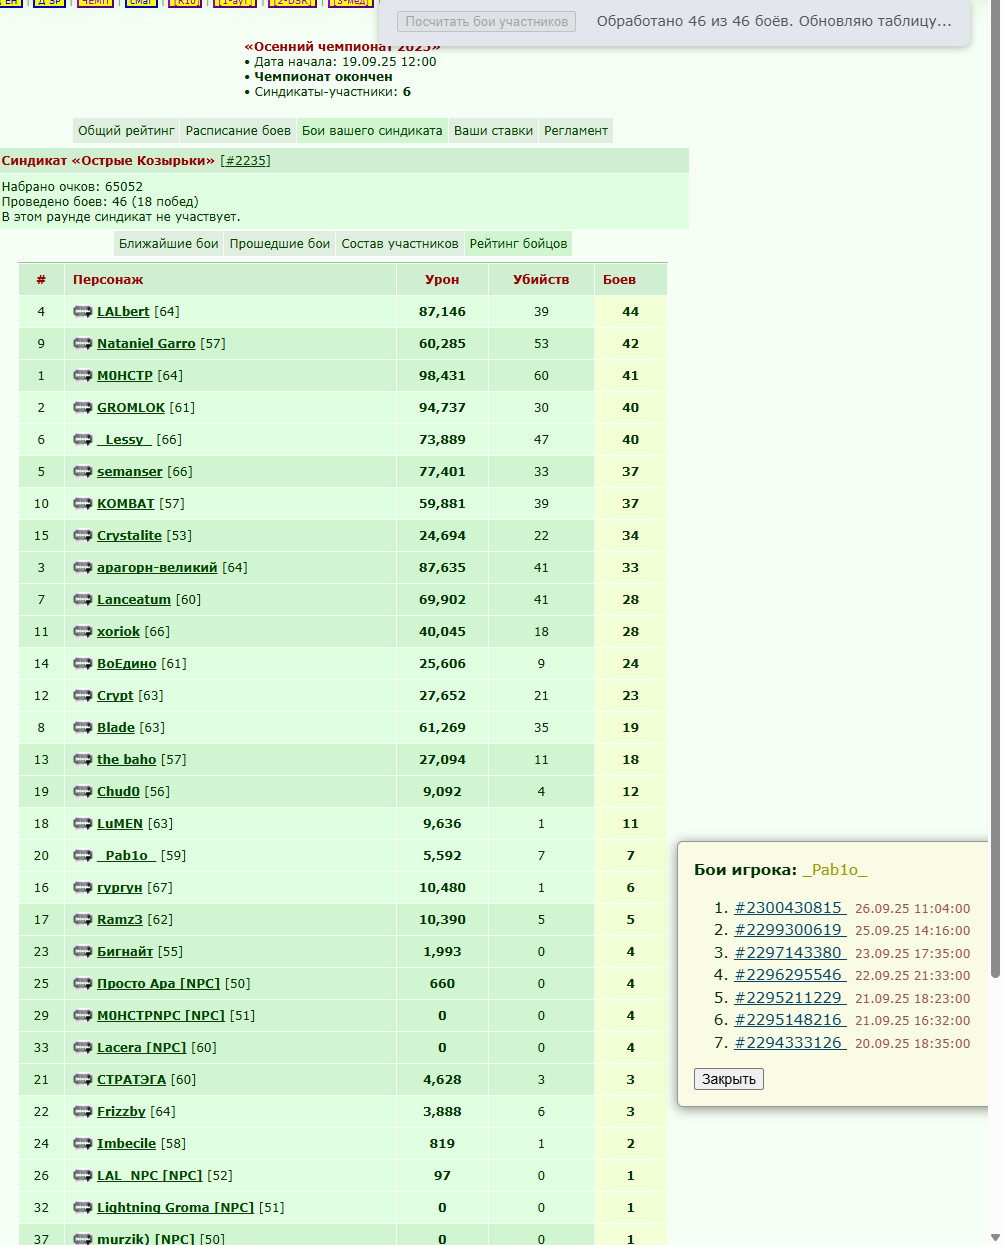Click the icon beside M0HCTP [64]
1003x1245 pixels.
pos(82,376)
